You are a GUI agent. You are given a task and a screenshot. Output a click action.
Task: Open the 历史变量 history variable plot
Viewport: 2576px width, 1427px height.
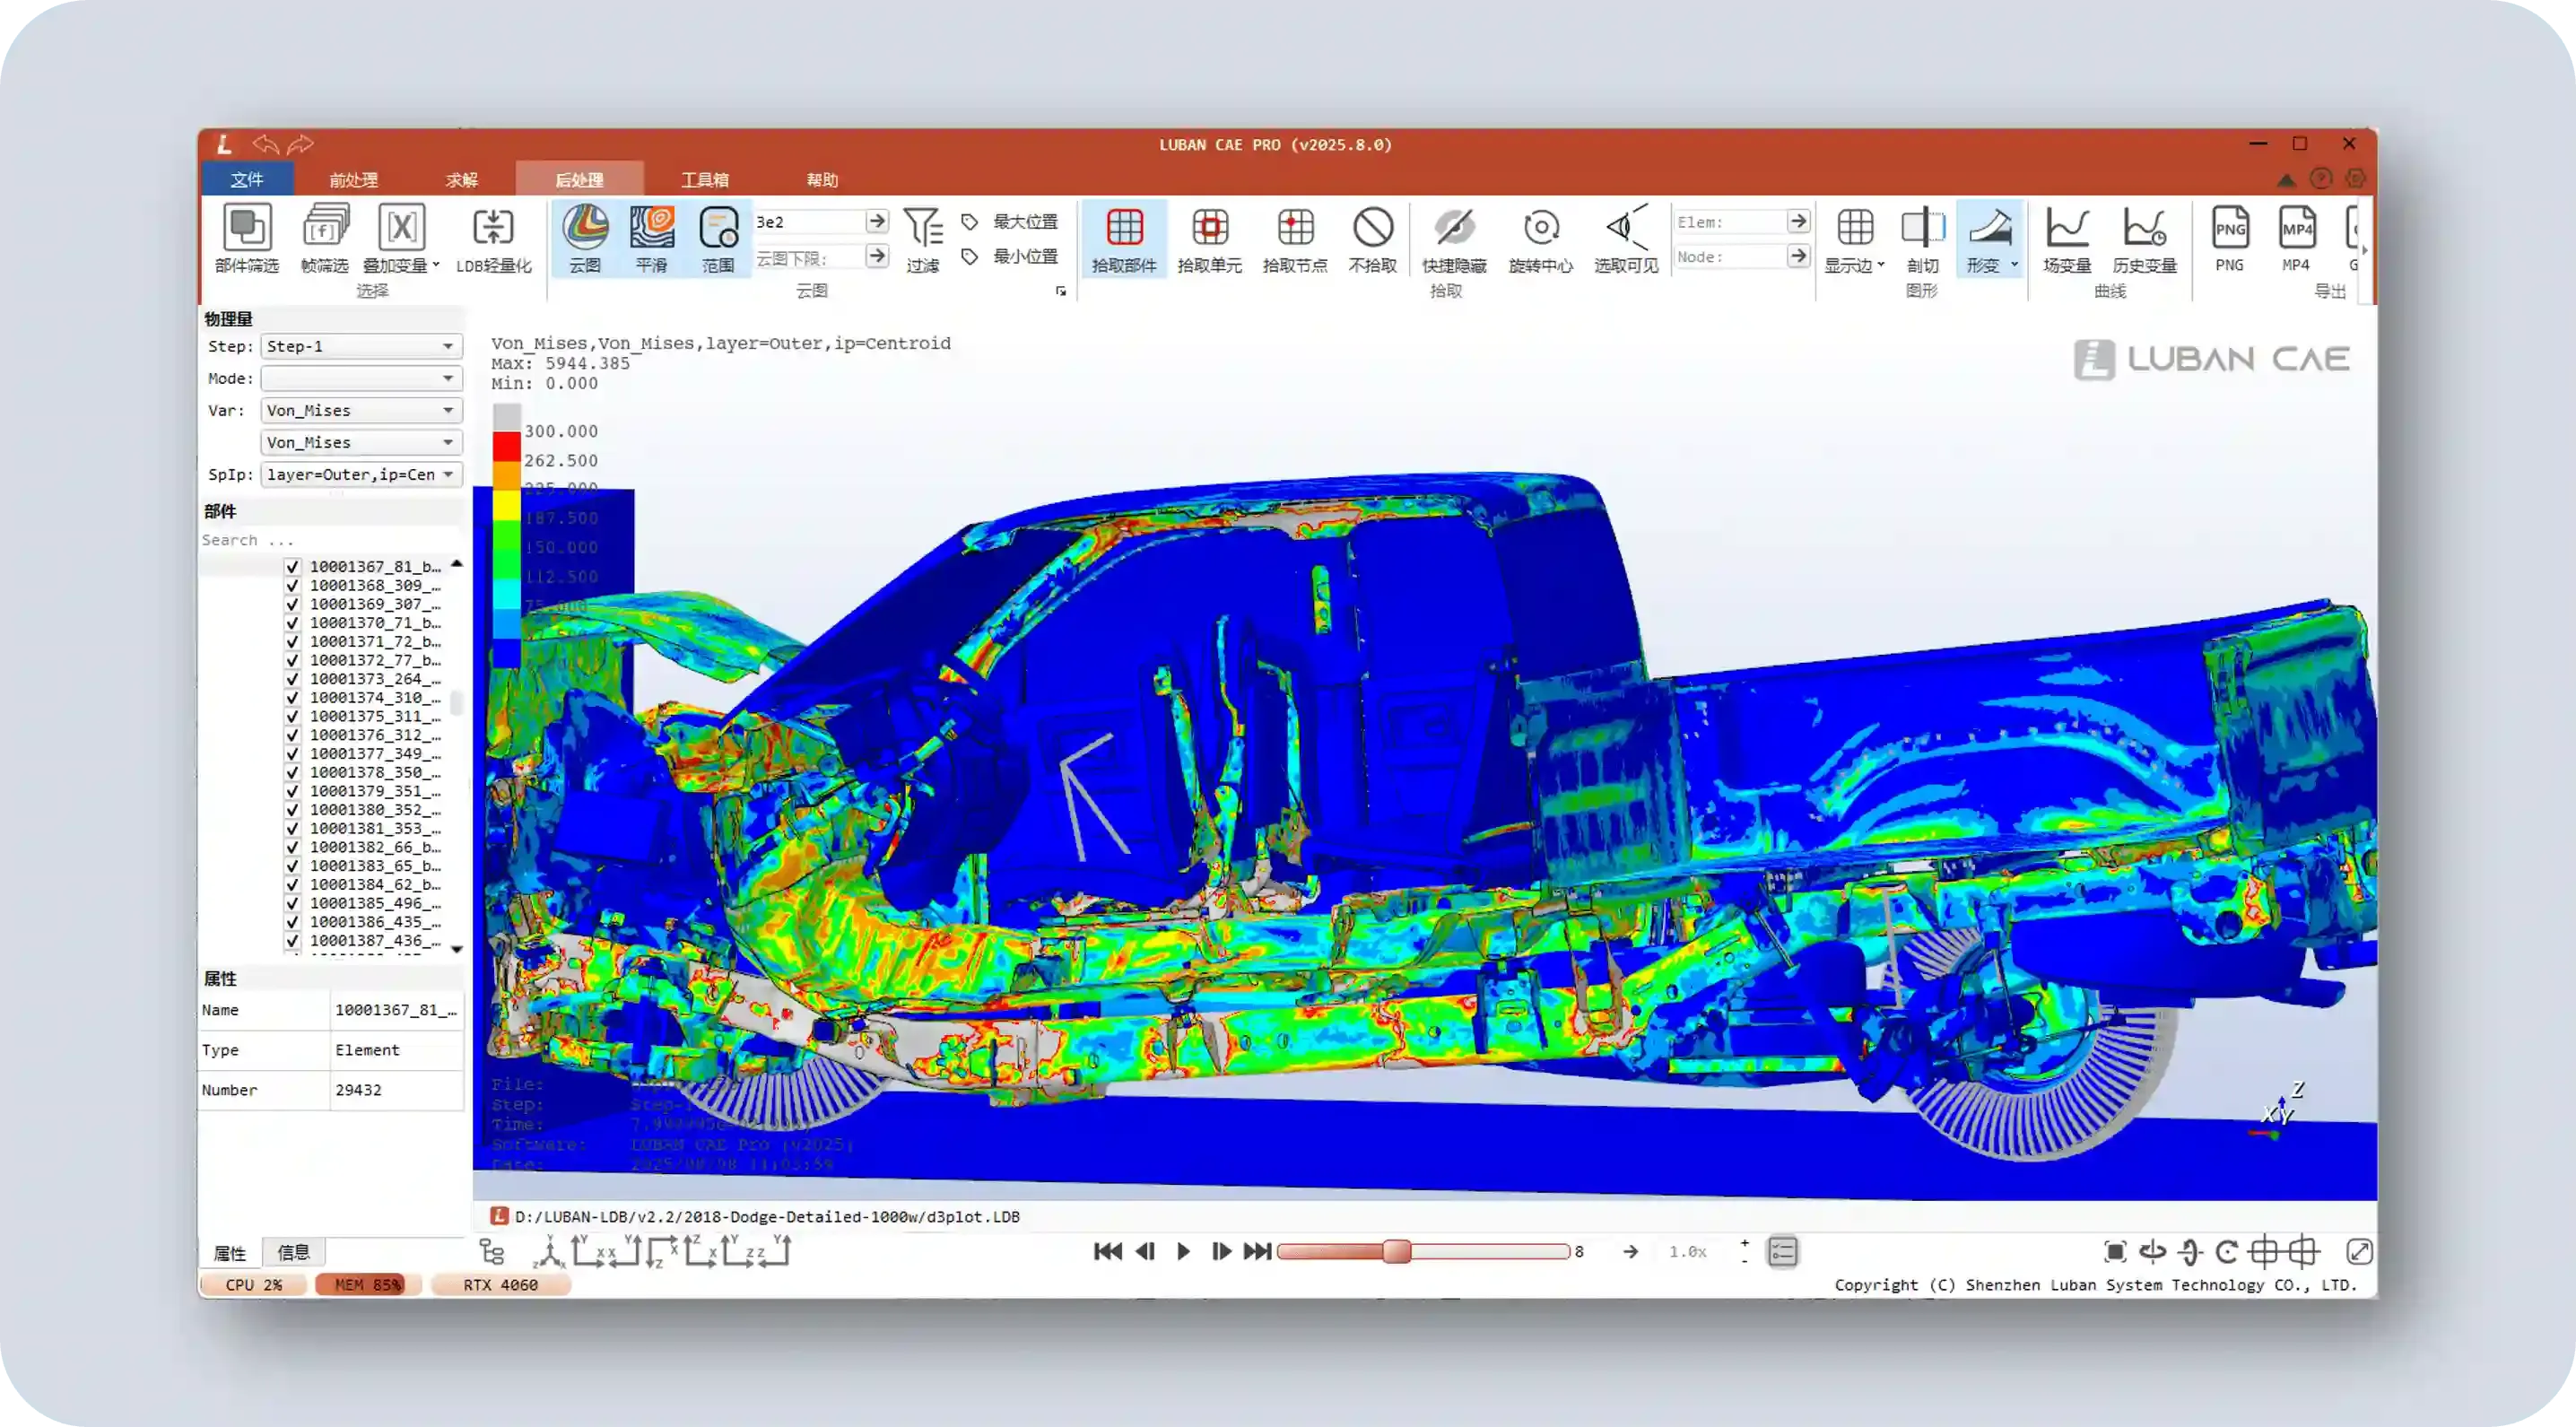click(2144, 229)
